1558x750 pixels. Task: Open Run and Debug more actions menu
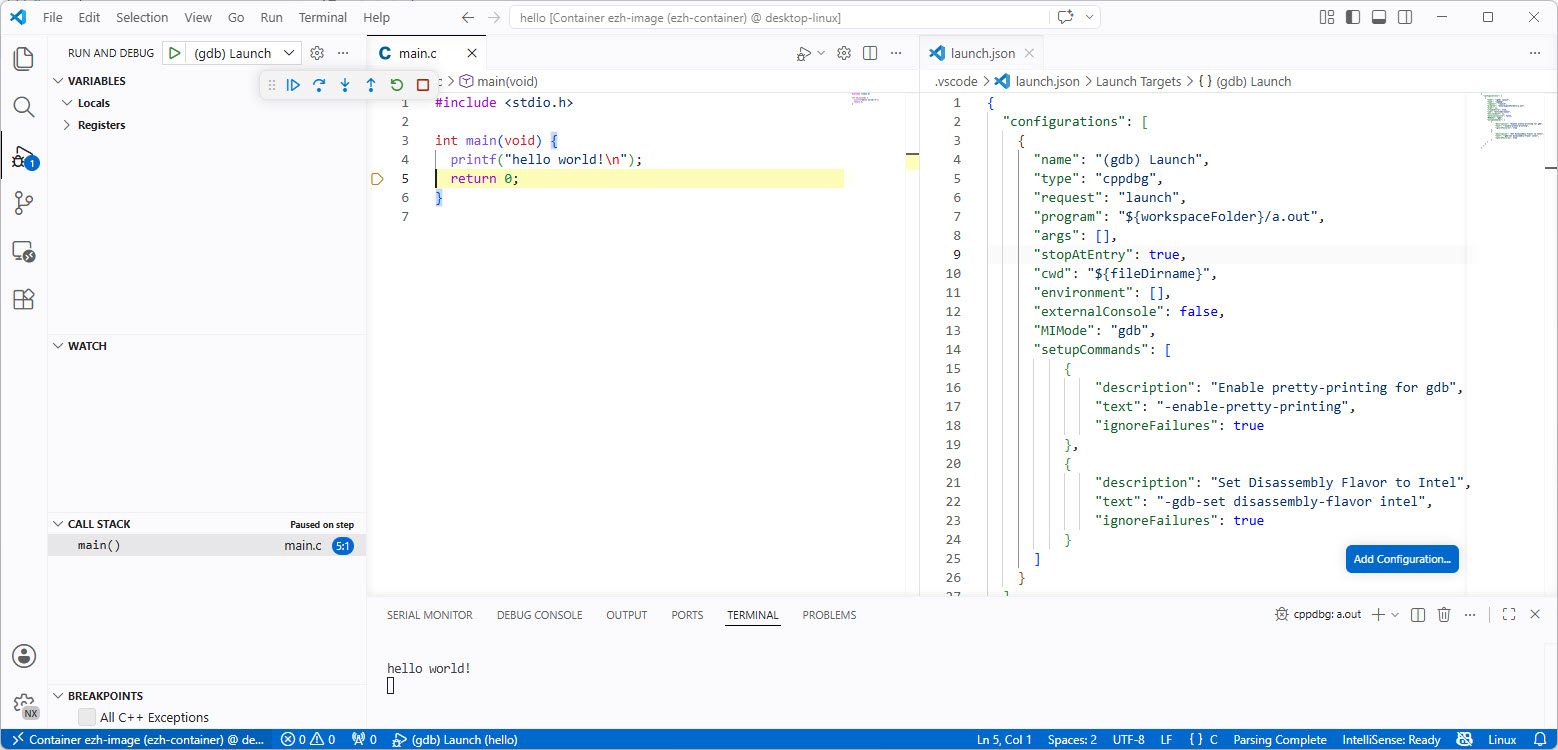pos(343,53)
